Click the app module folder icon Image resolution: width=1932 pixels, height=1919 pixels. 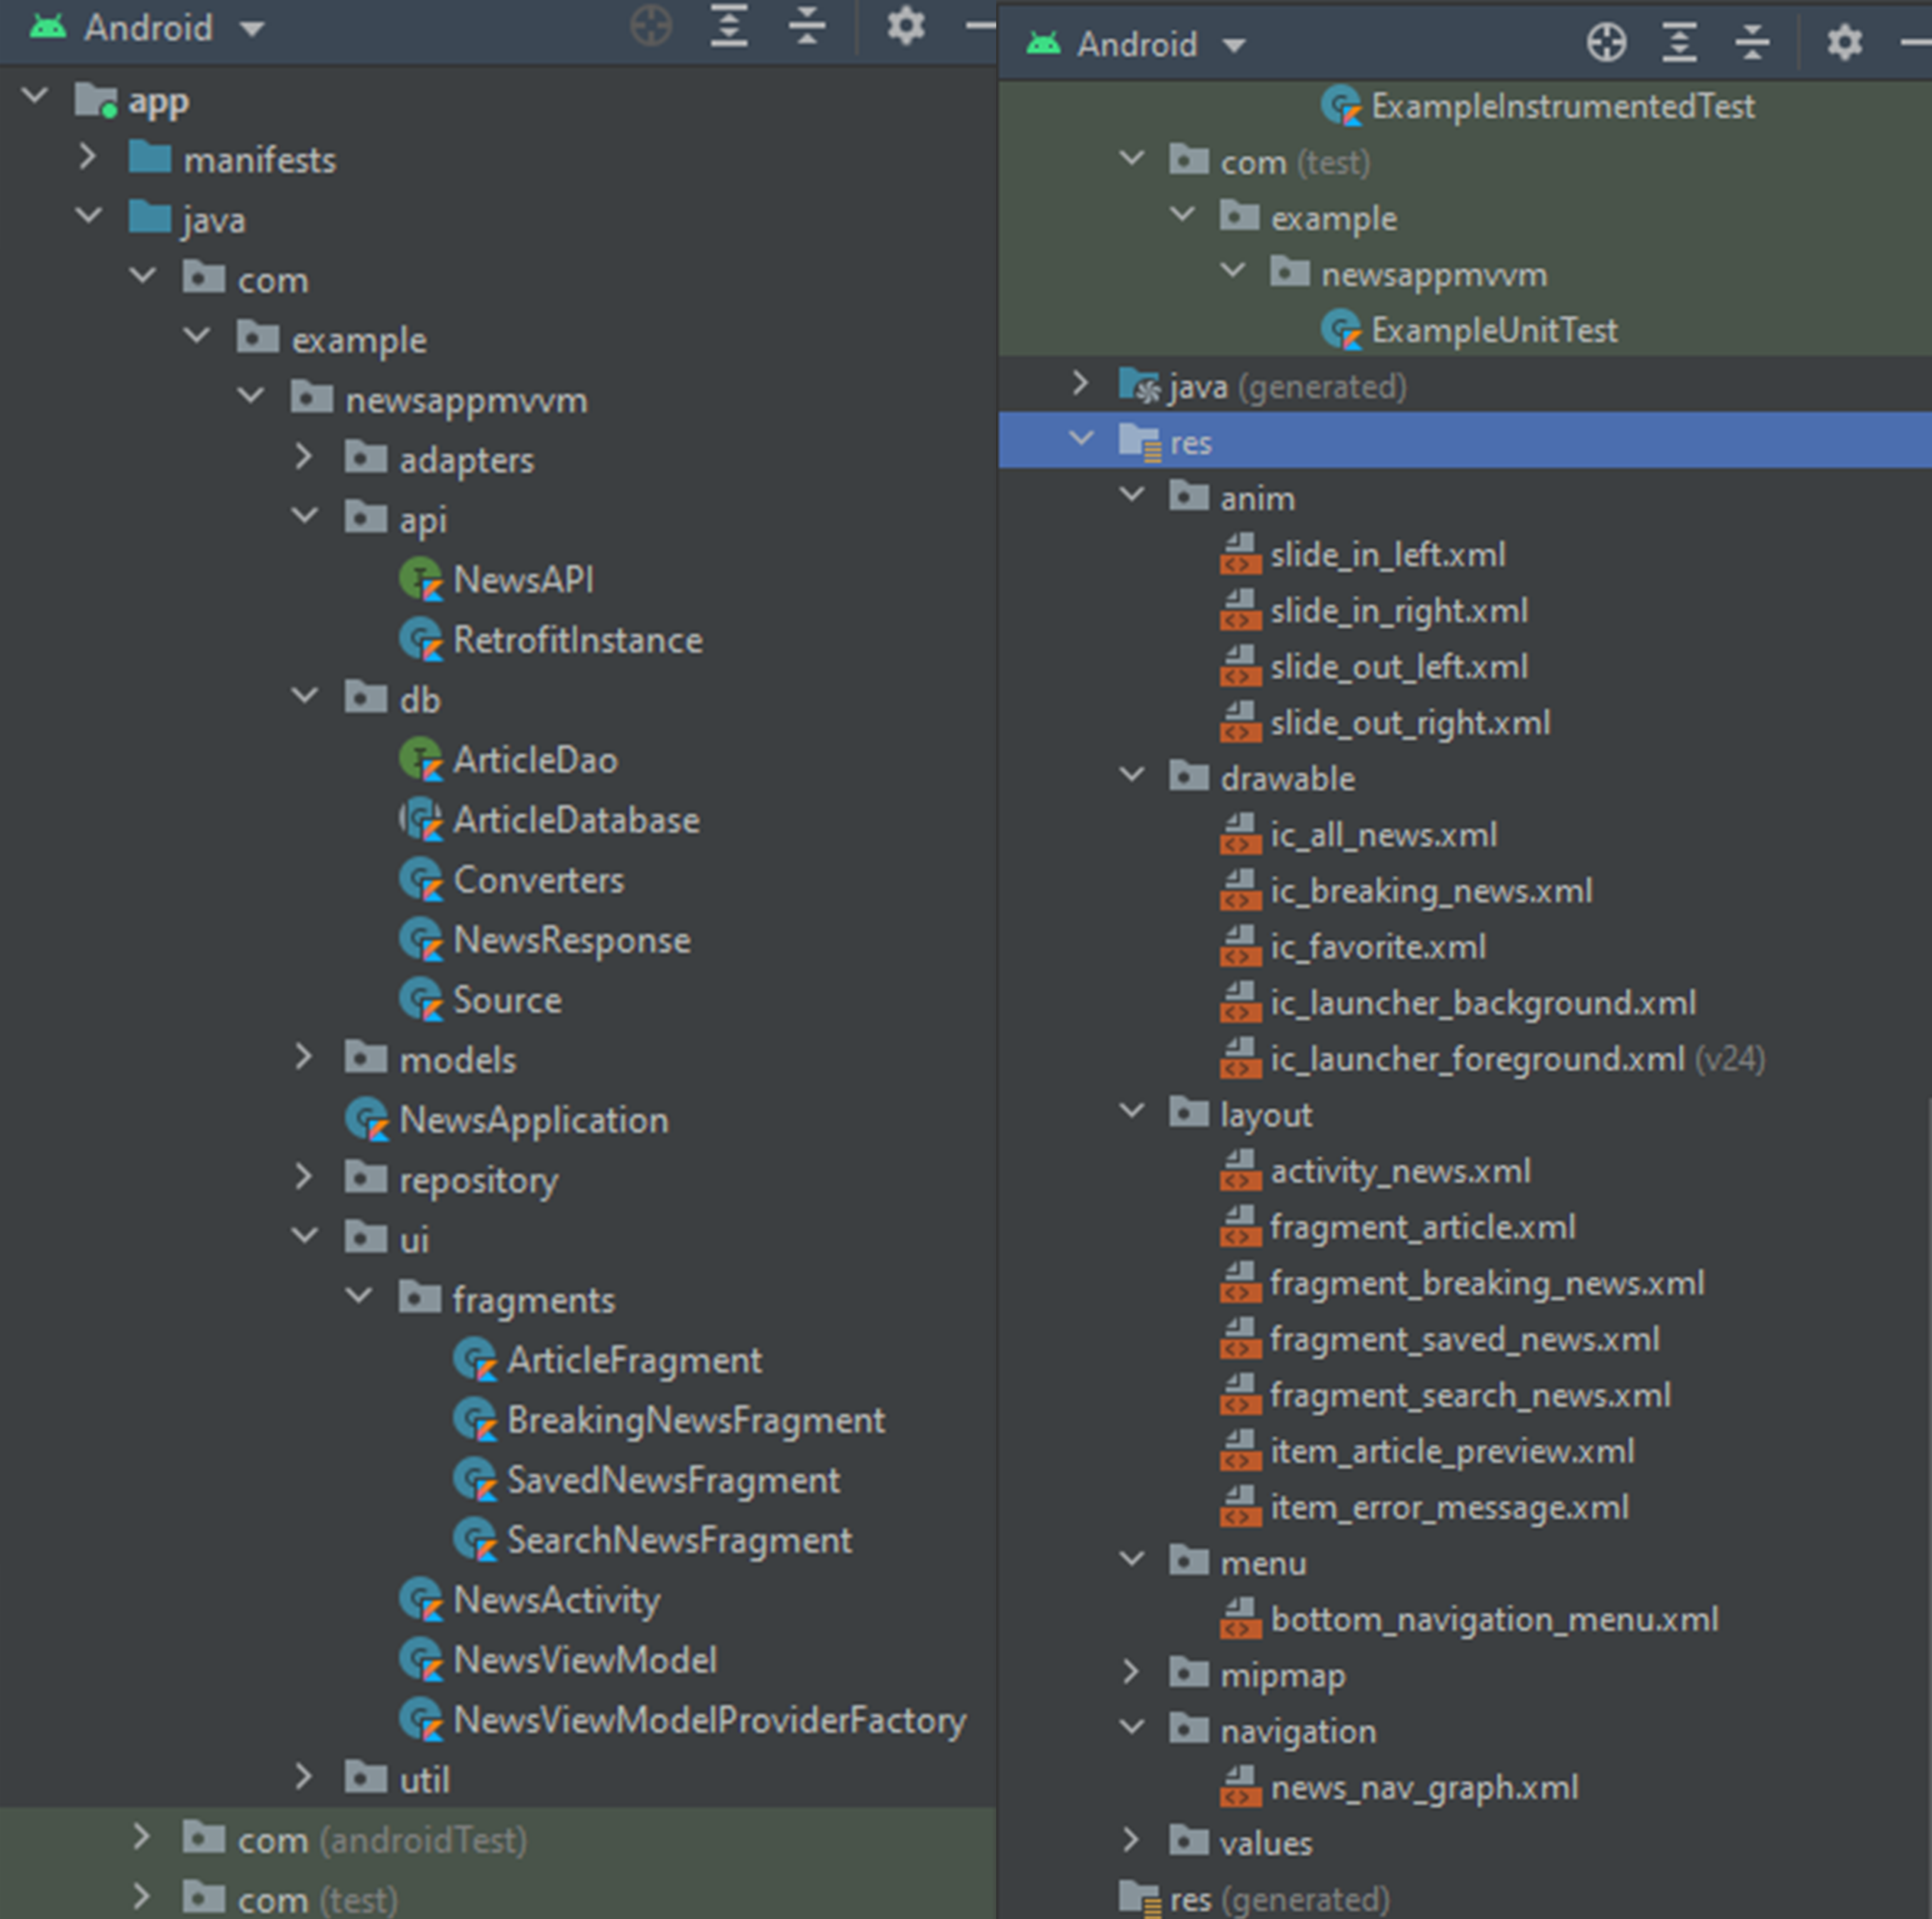pyautogui.click(x=96, y=100)
